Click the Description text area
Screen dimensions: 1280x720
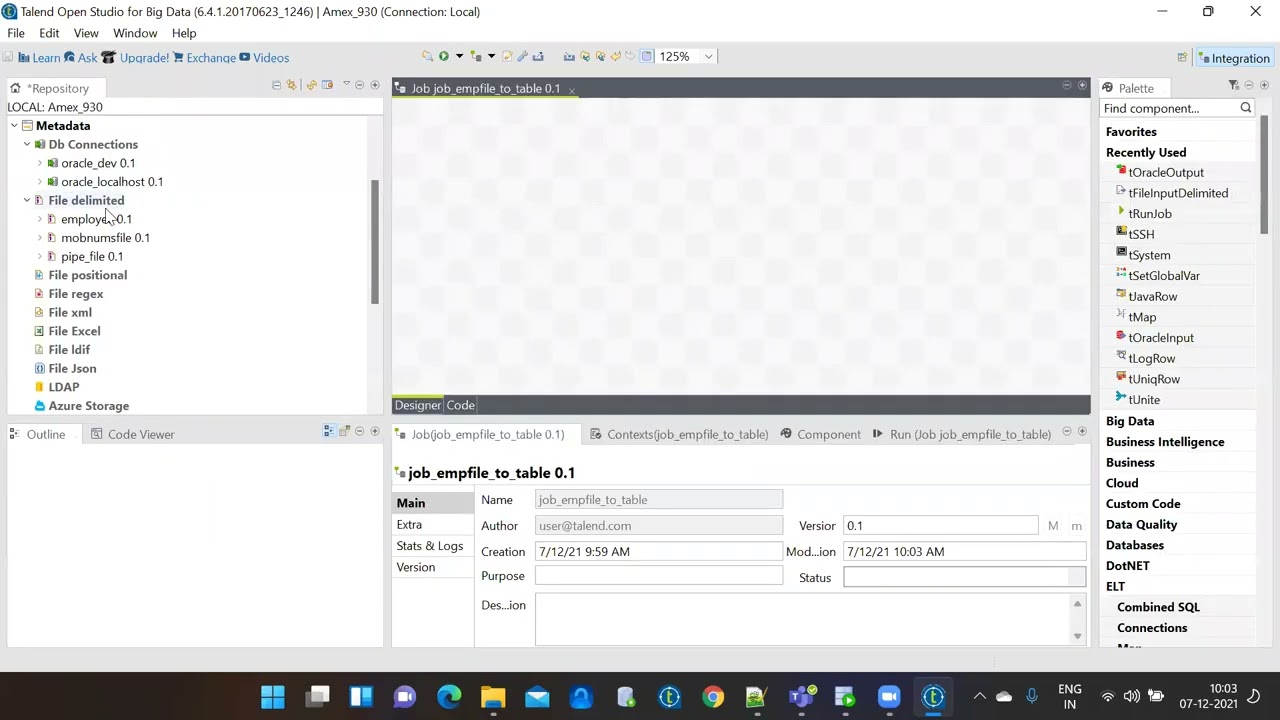803,620
